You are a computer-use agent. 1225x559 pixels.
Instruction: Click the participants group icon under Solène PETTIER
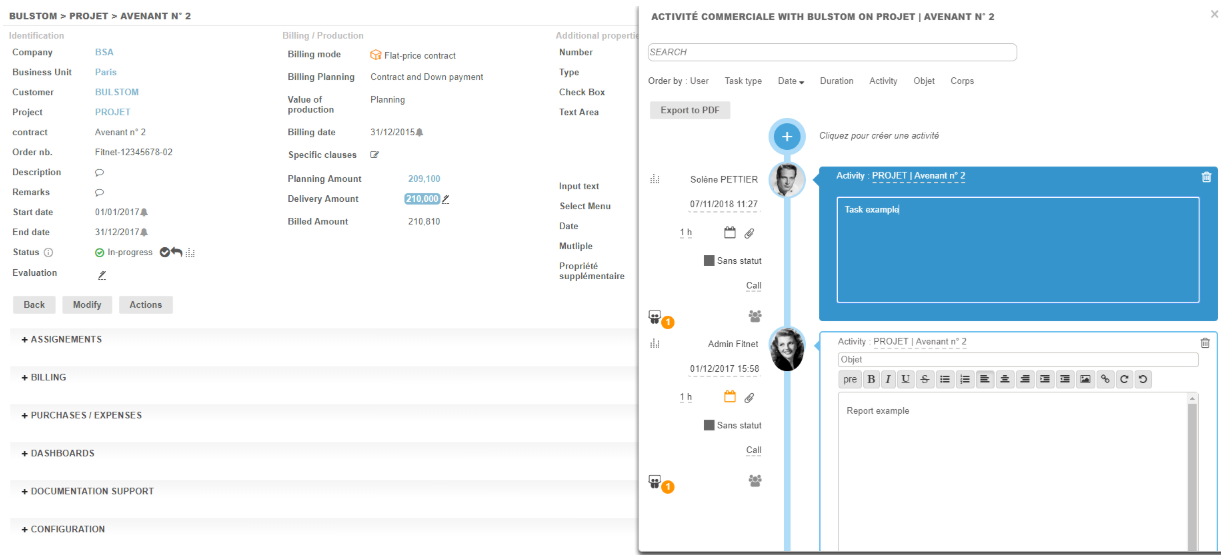[x=755, y=316]
